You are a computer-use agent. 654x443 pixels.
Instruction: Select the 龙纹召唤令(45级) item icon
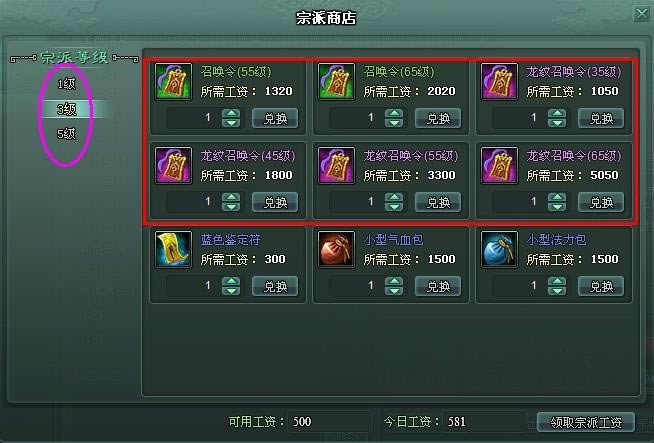tap(173, 165)
